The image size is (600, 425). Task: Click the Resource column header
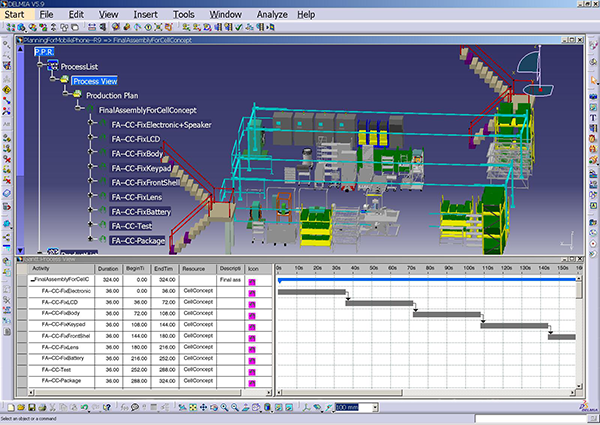click(194, 268)
